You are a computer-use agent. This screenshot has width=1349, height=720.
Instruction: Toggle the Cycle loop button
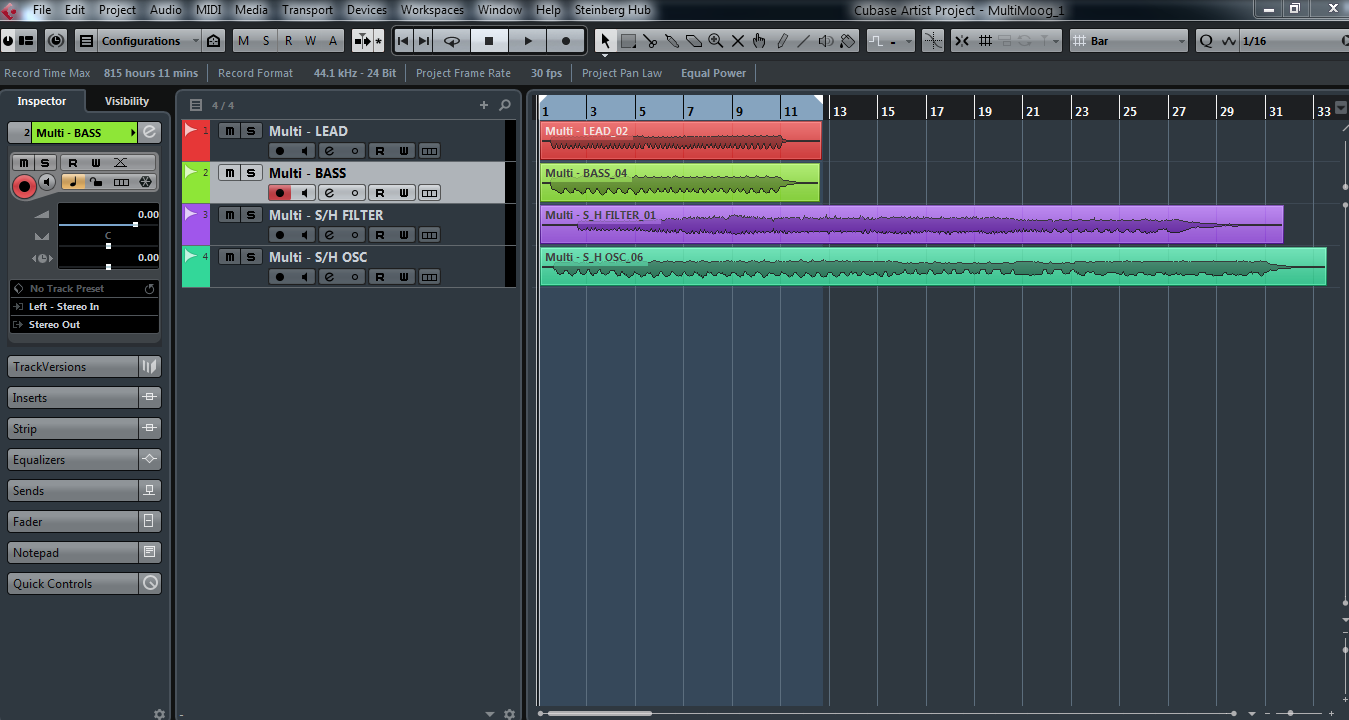(452, 41)
